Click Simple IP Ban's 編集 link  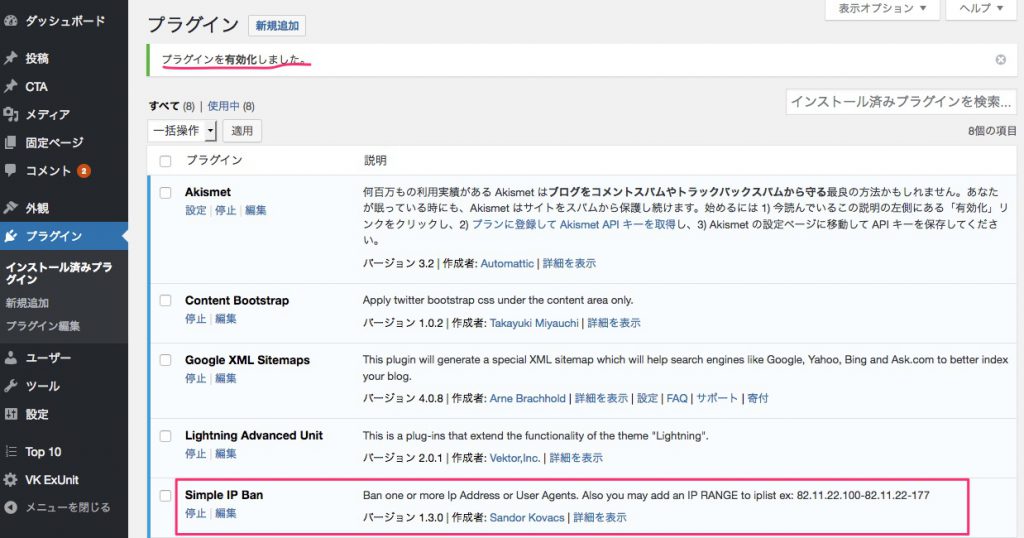[225, 513]
